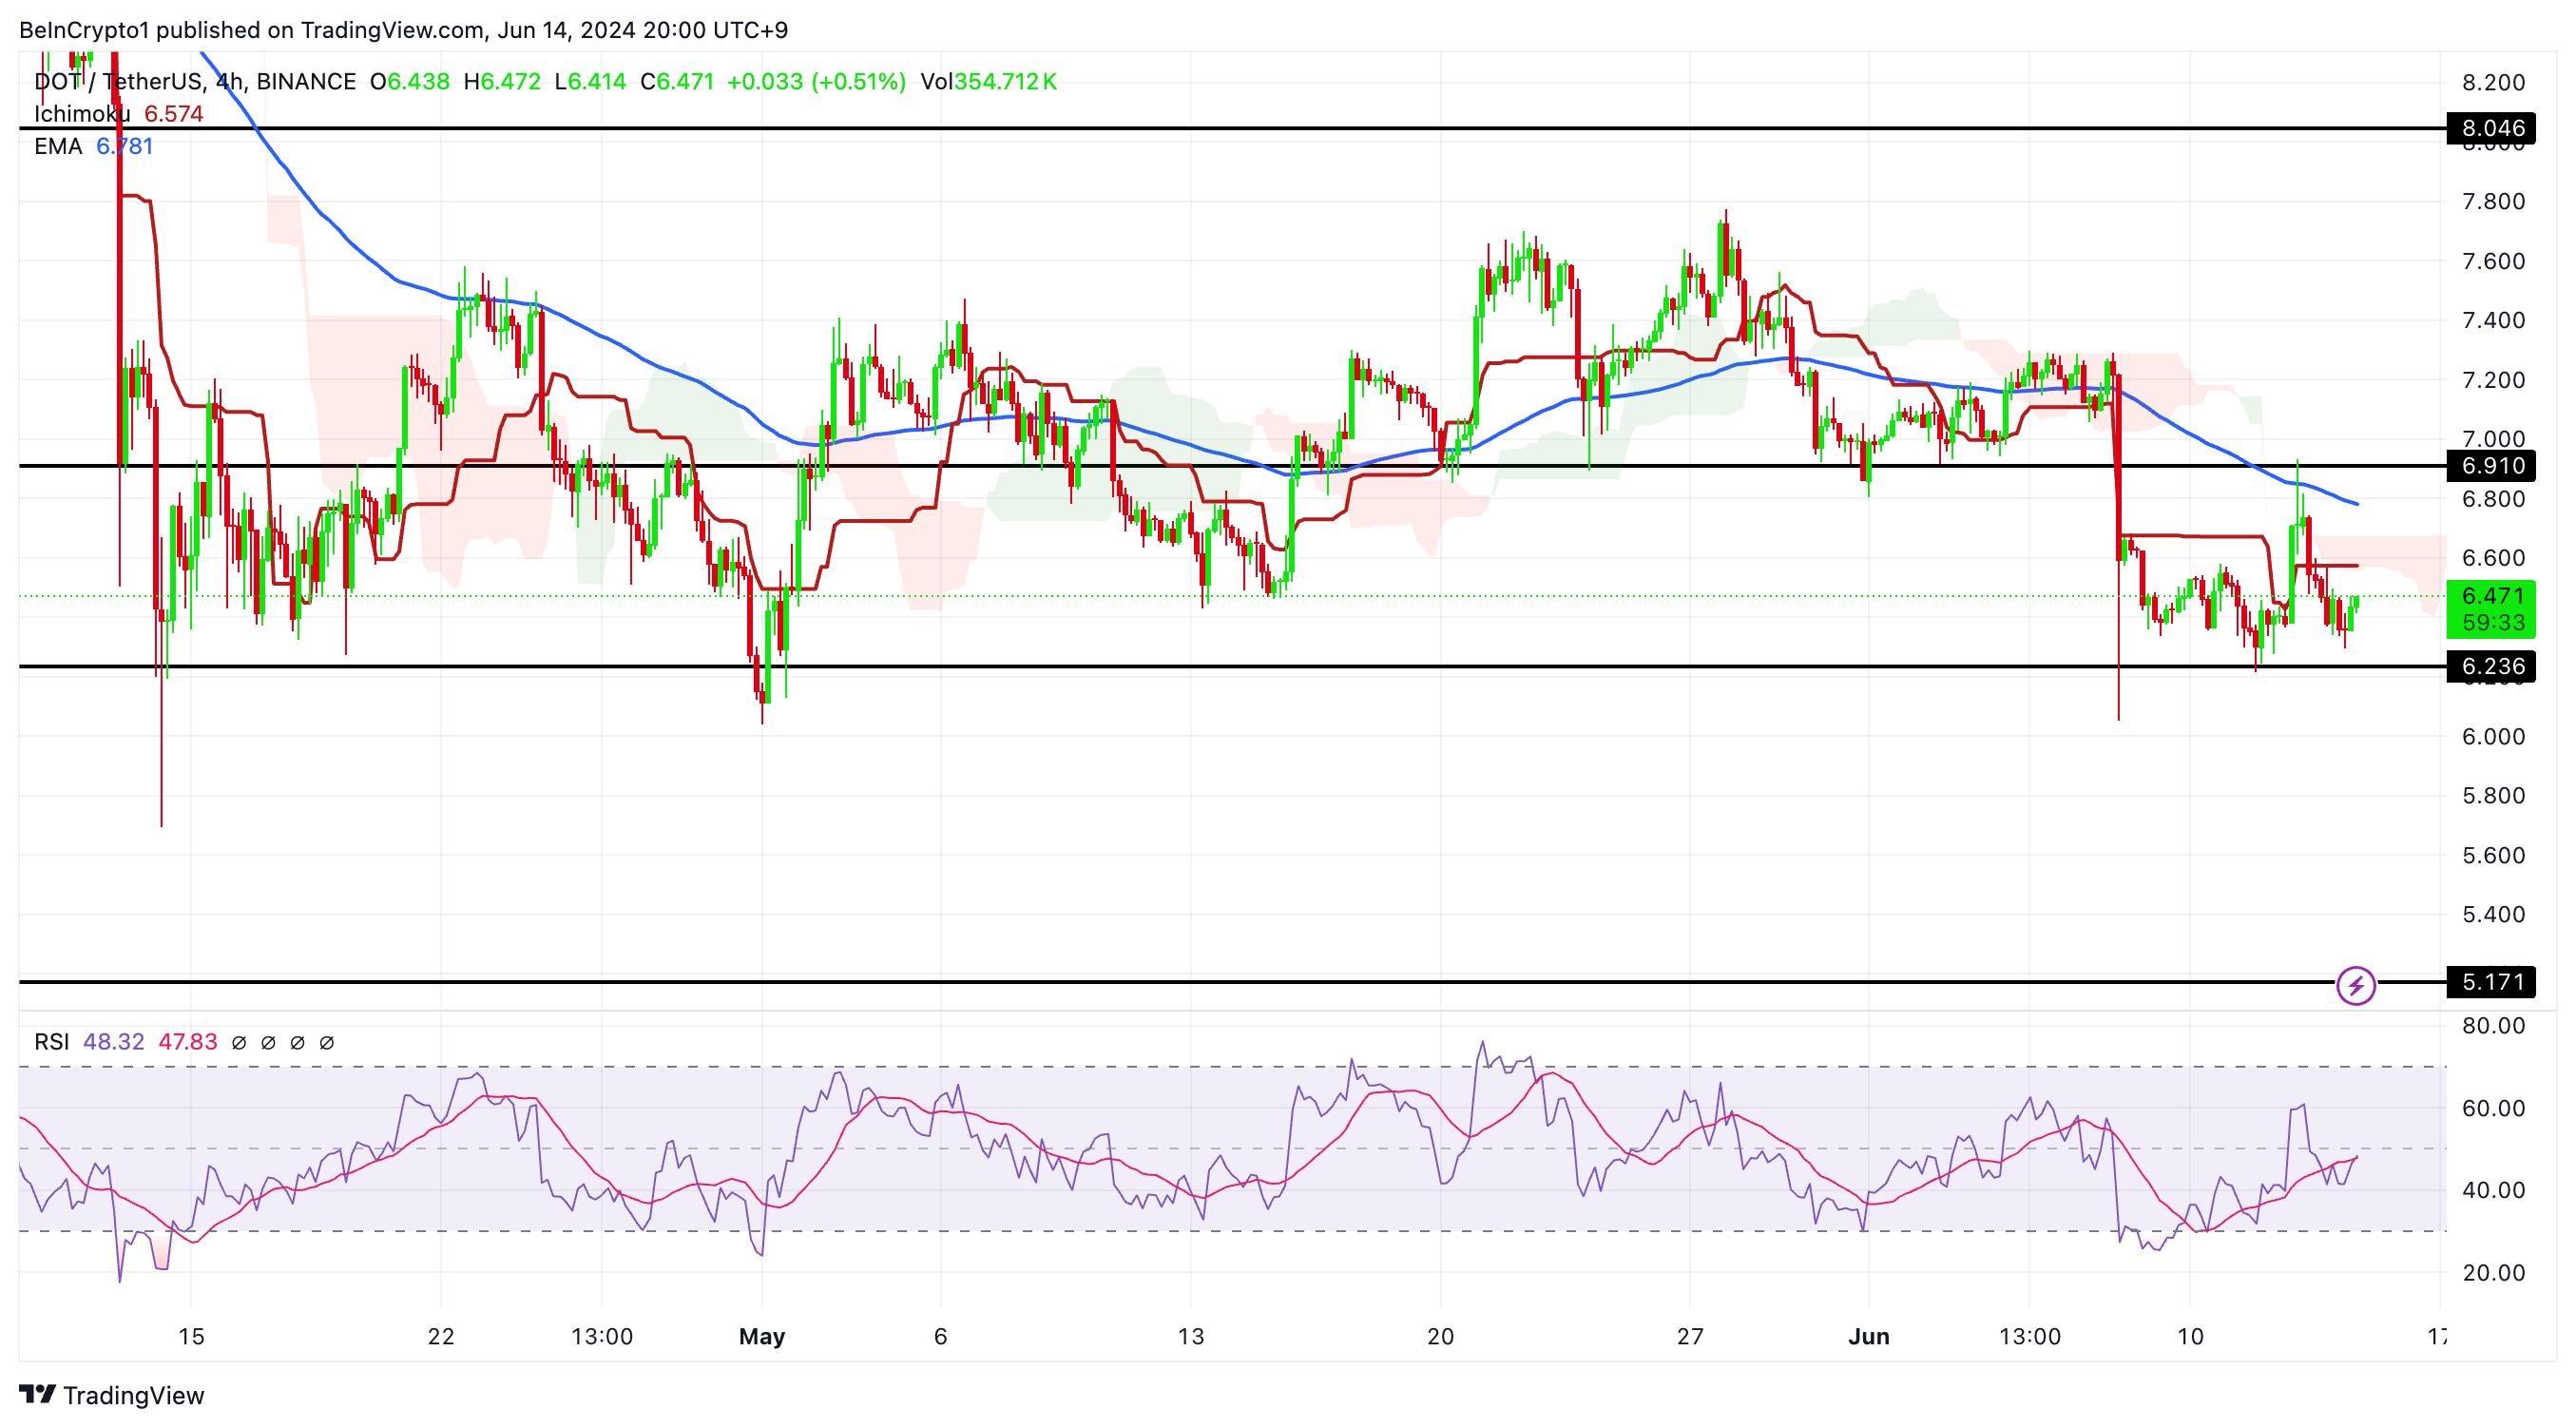Click the red RSI average value 47.83
2576x1428 pixels.
tap(187, 1042)
